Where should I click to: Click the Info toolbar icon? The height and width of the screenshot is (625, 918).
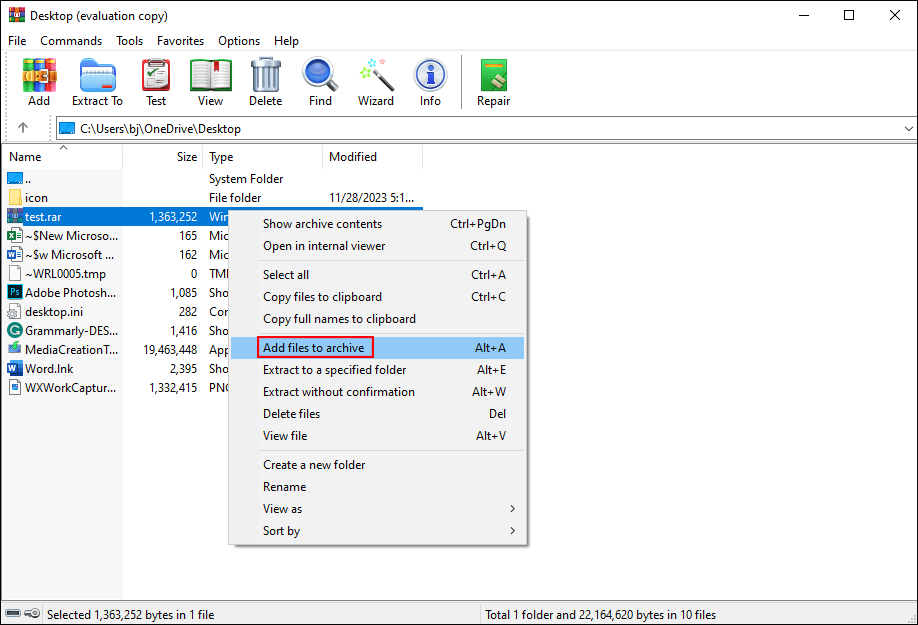click(x=430, y=80)
